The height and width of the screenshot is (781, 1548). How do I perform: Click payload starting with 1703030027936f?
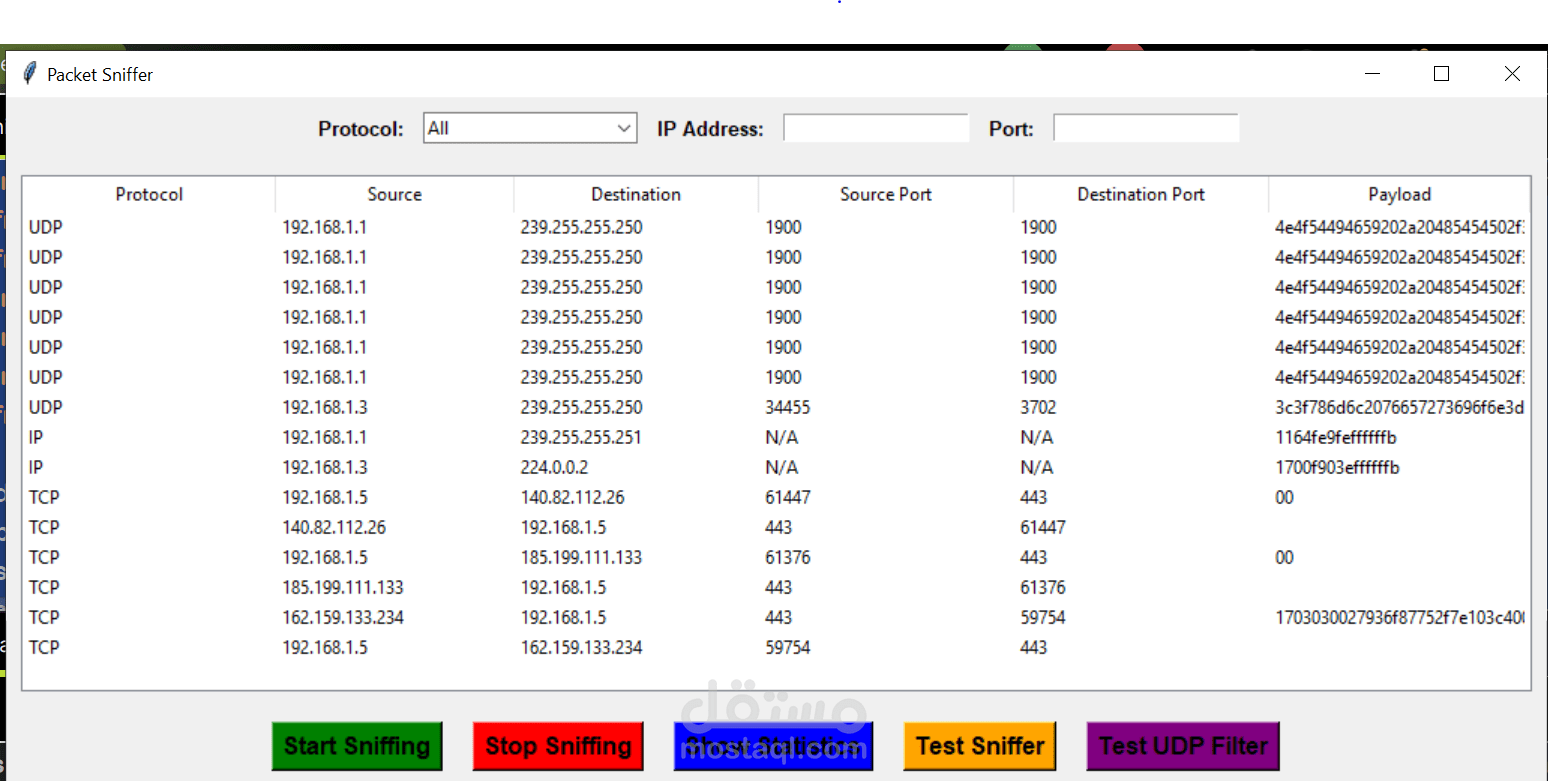(x=1399, y=617)
